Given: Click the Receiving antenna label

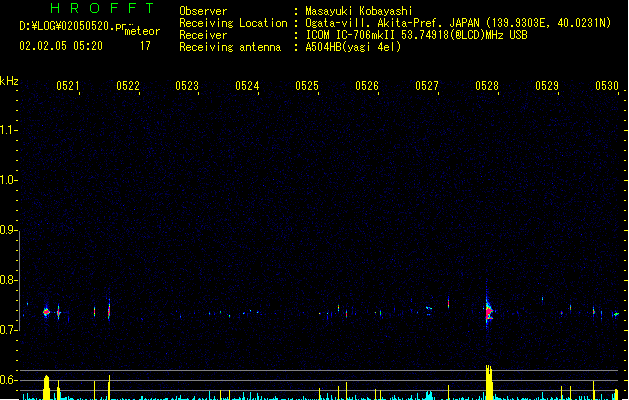Looking at the screenshot, I should point(230,47).
